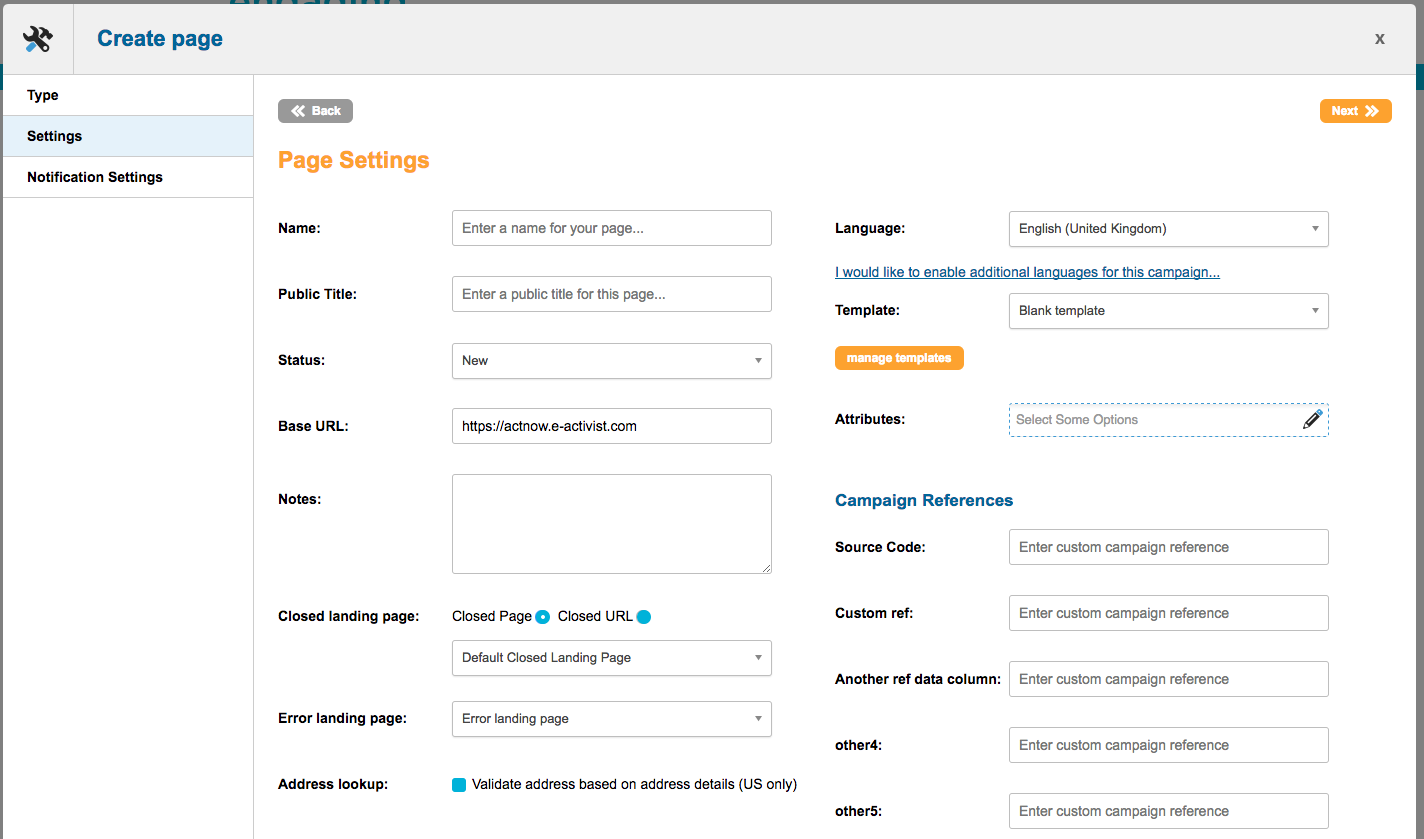Click the manage templates button
This screenshot has height=839, width=1424.
pos(899,358)
